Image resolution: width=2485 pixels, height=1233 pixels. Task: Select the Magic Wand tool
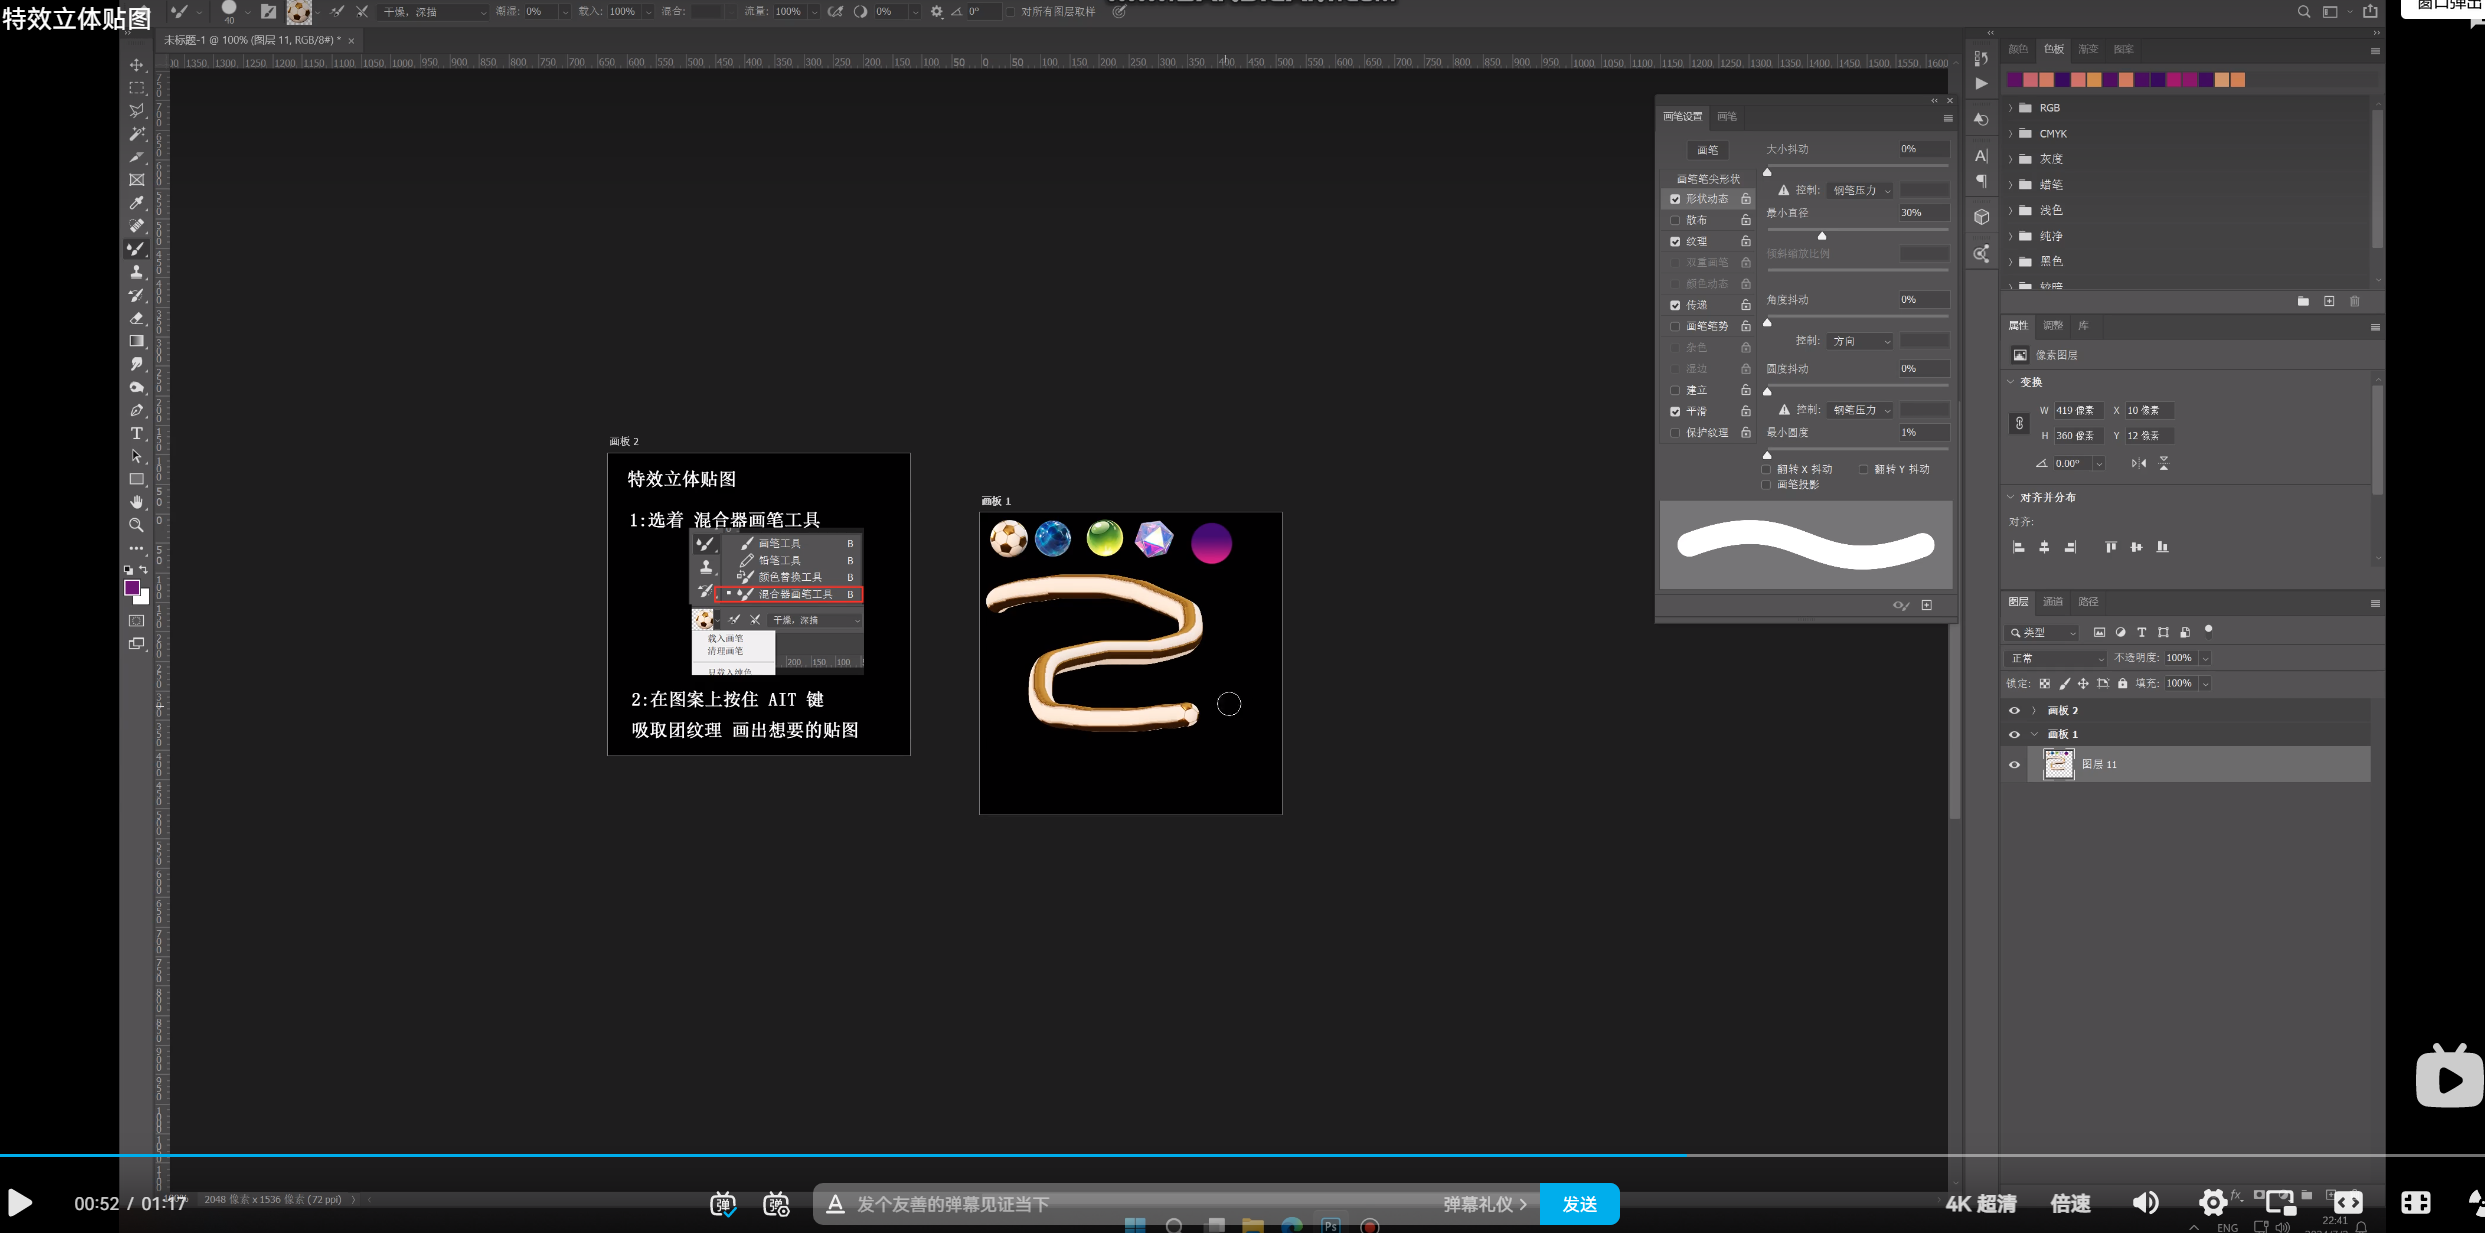137,134
